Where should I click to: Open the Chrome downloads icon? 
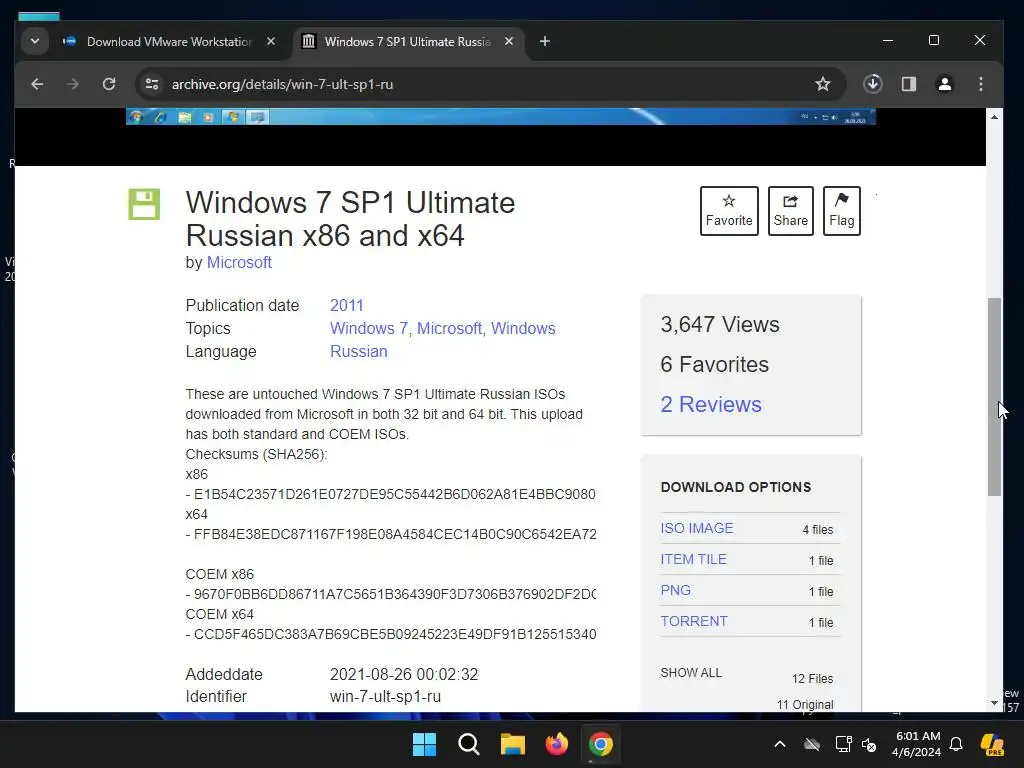[x=872, y=84]
